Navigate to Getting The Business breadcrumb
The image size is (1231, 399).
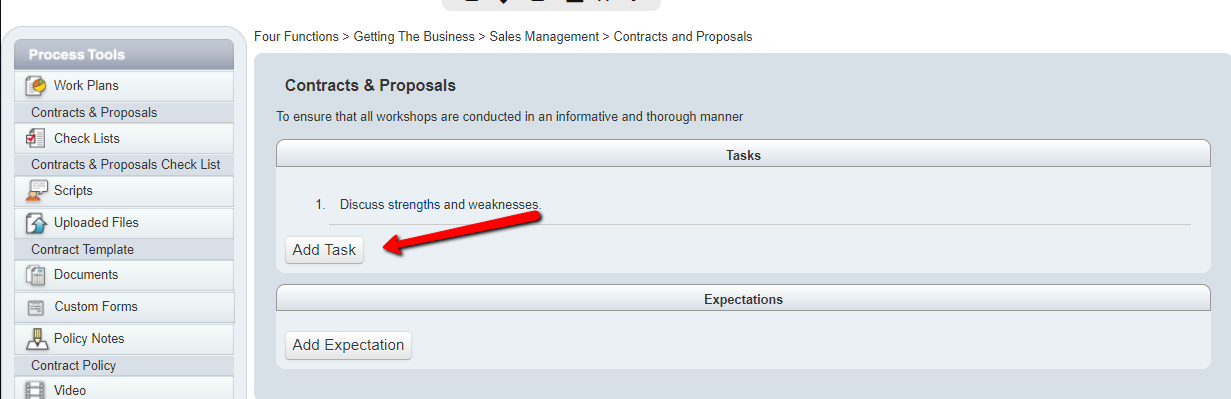pos(414,36)
